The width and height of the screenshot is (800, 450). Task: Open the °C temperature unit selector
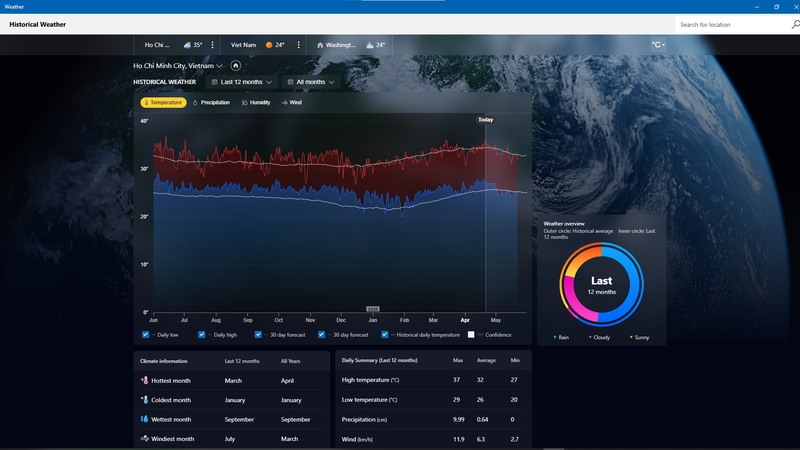658,45
